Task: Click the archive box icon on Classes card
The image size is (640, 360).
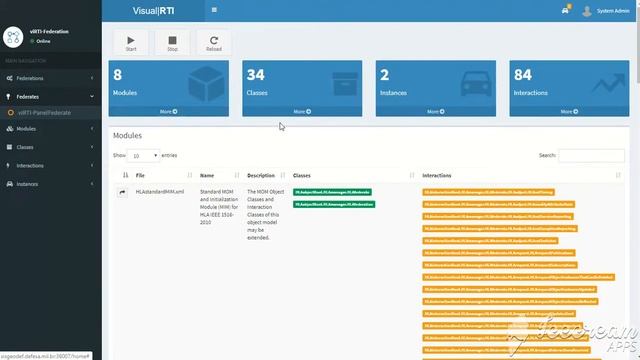Action: coord(345,84)
